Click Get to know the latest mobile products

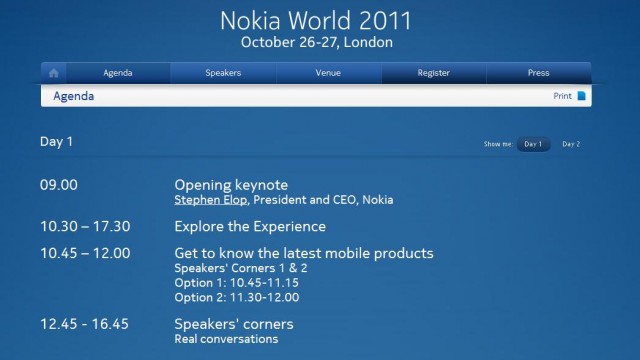point(304,253)
